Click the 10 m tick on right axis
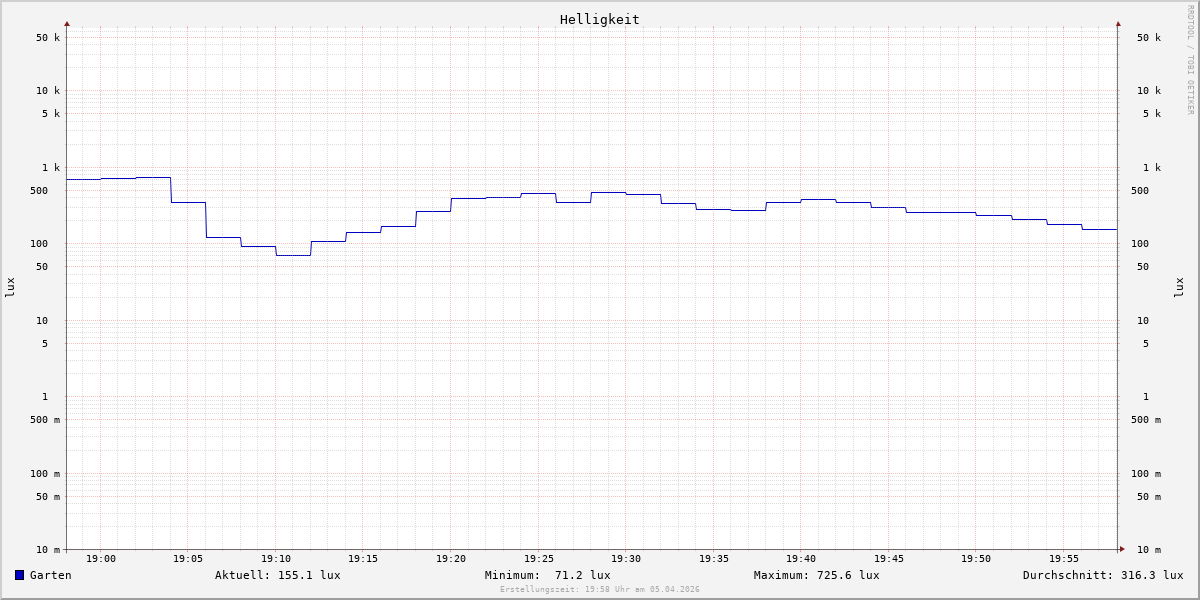 coord(1148,549)
